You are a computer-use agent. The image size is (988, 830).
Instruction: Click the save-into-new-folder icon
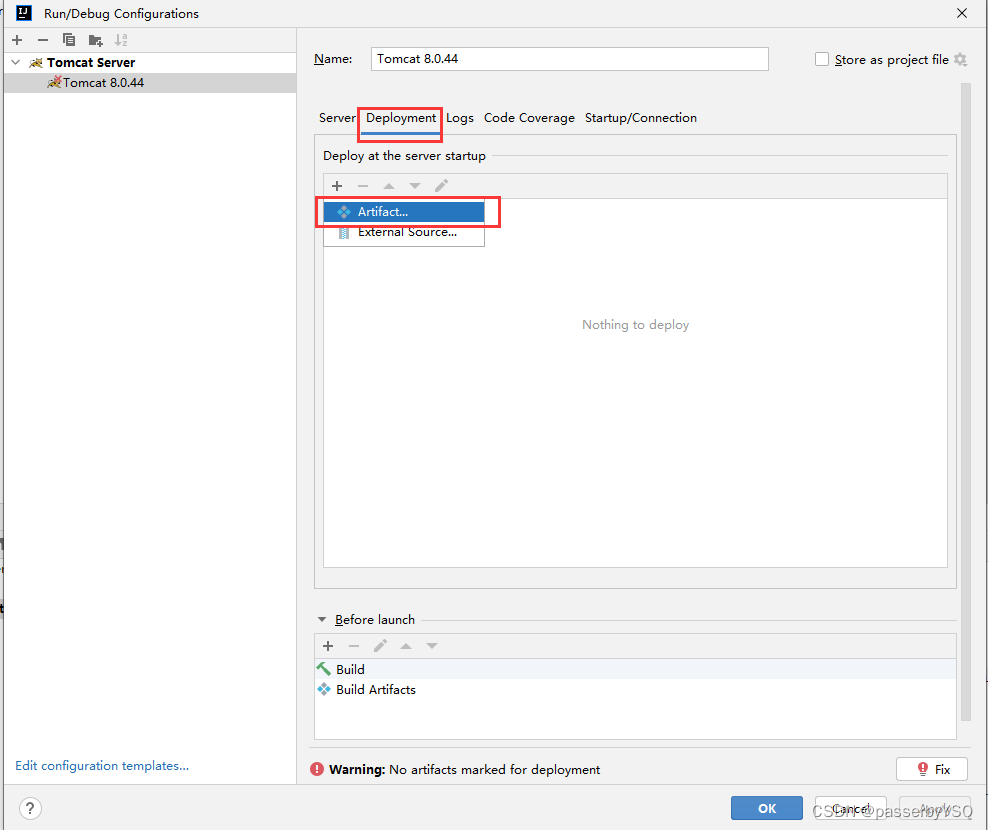tap(95, 40)
